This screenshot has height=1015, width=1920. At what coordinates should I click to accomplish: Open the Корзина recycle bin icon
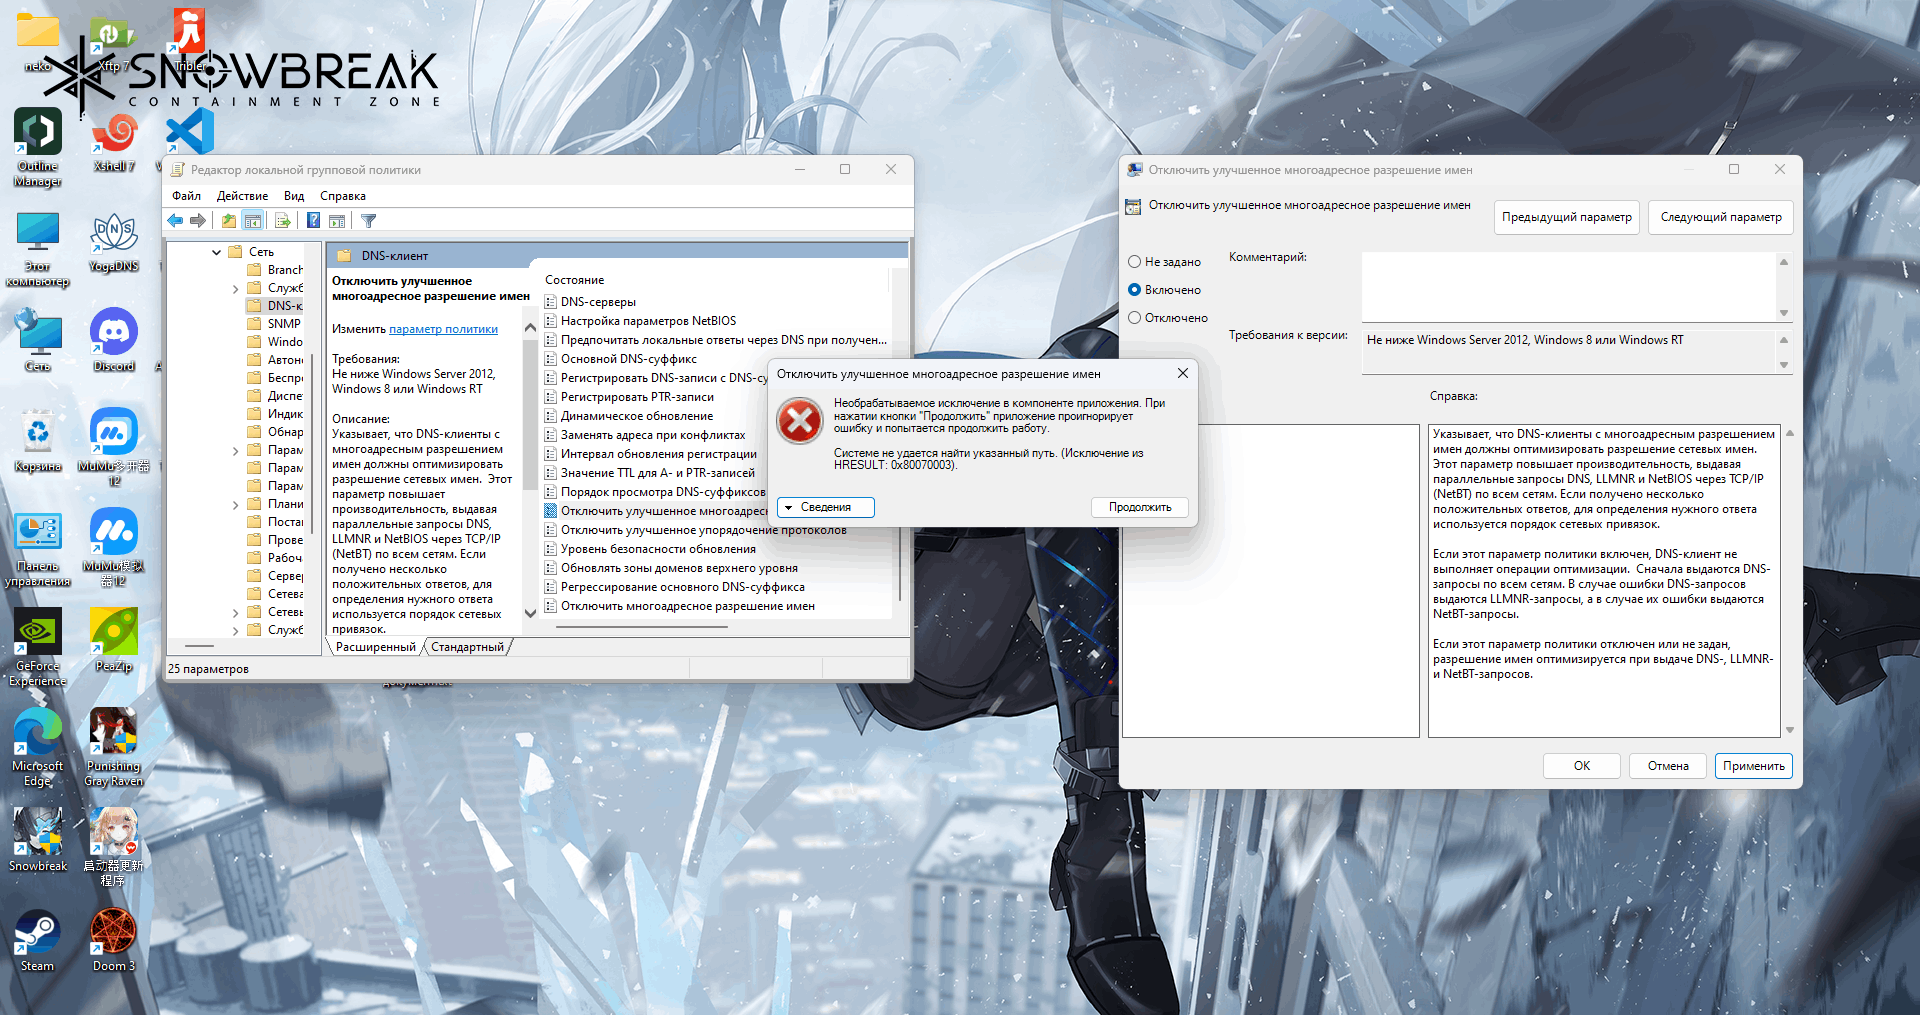click(38, 440)
